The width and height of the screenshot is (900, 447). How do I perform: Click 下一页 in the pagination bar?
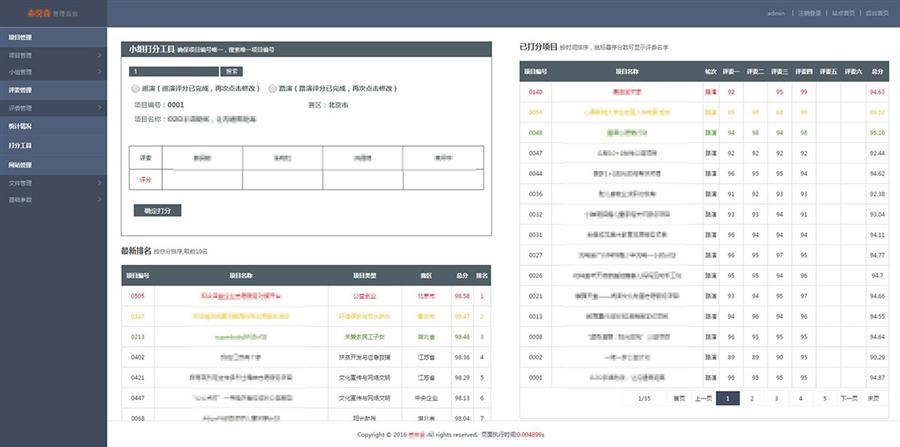point(848,398)
